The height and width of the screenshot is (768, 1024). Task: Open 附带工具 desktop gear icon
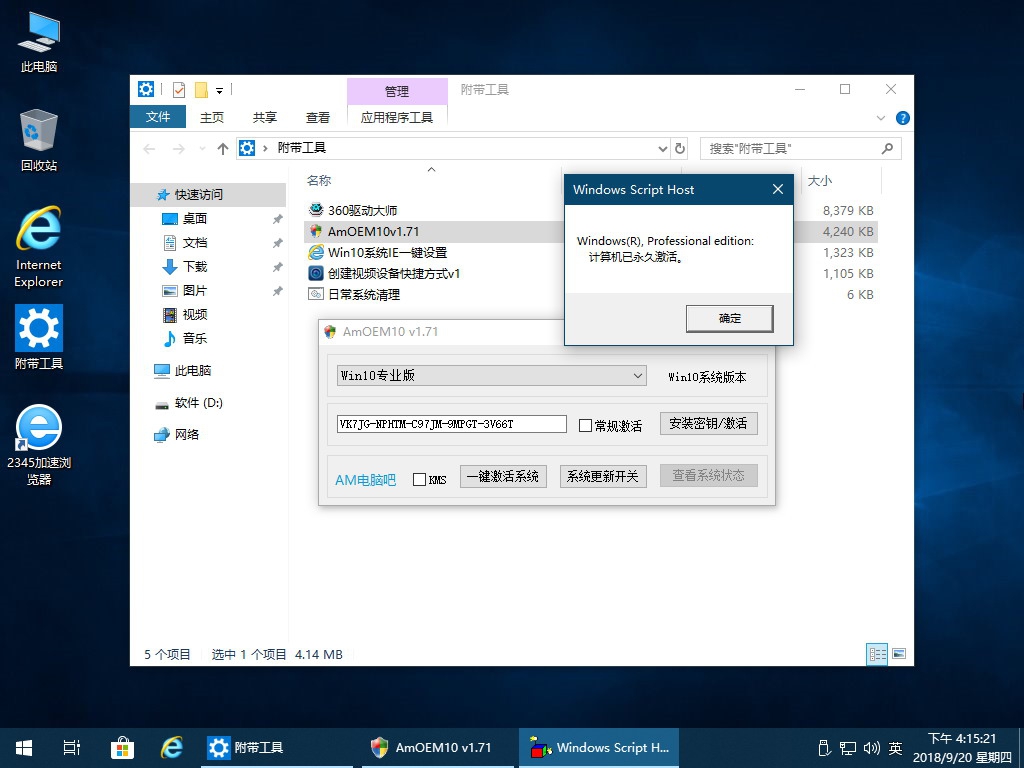39,338
